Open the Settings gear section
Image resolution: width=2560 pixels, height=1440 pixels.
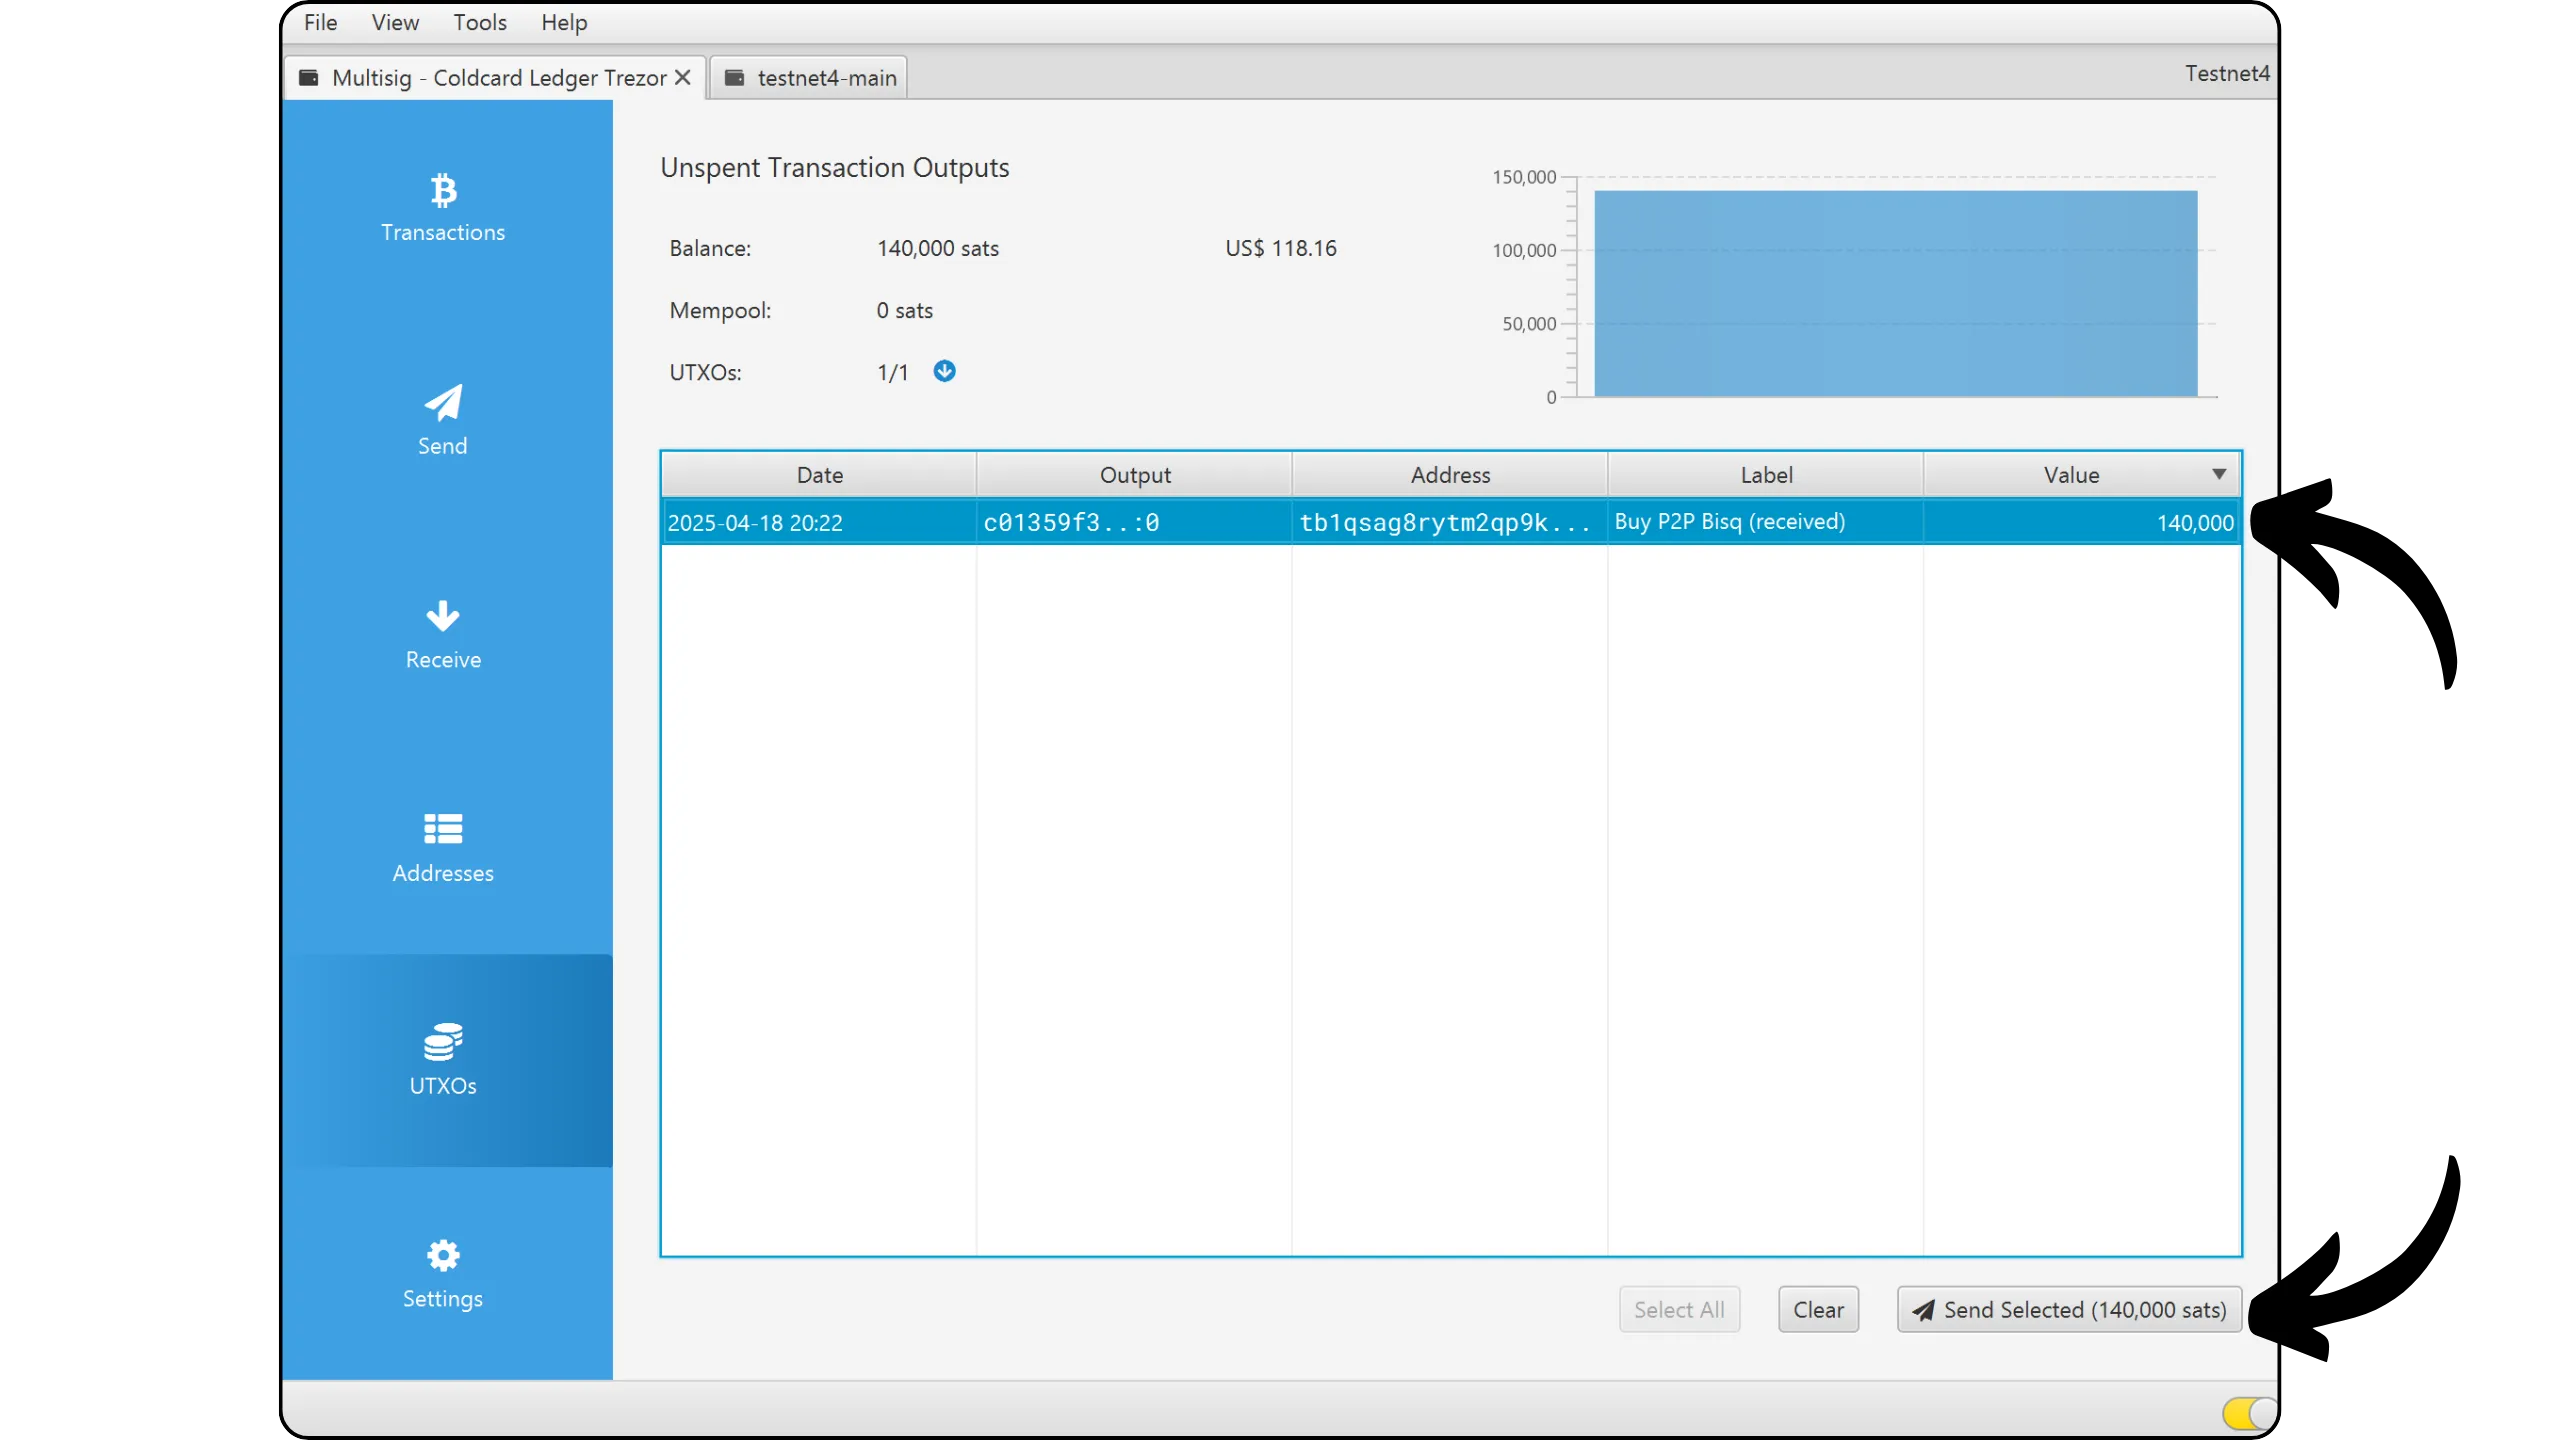[x=443, y=1255]
